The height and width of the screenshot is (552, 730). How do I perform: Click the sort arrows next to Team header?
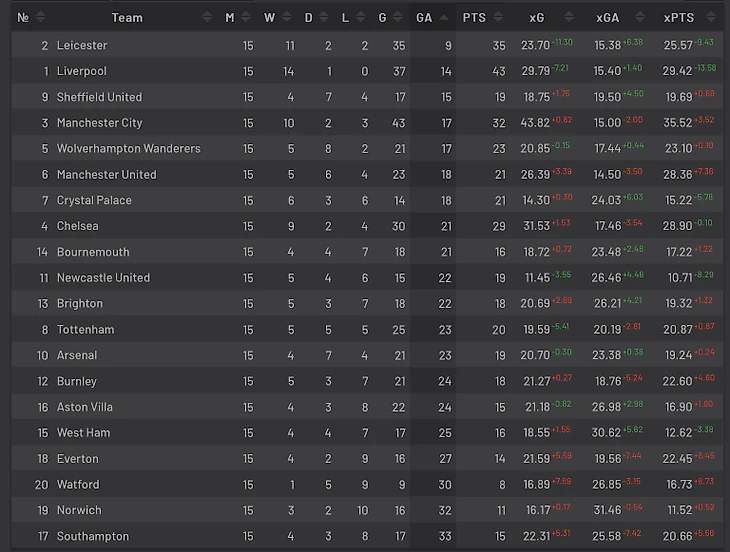(207, 18)
